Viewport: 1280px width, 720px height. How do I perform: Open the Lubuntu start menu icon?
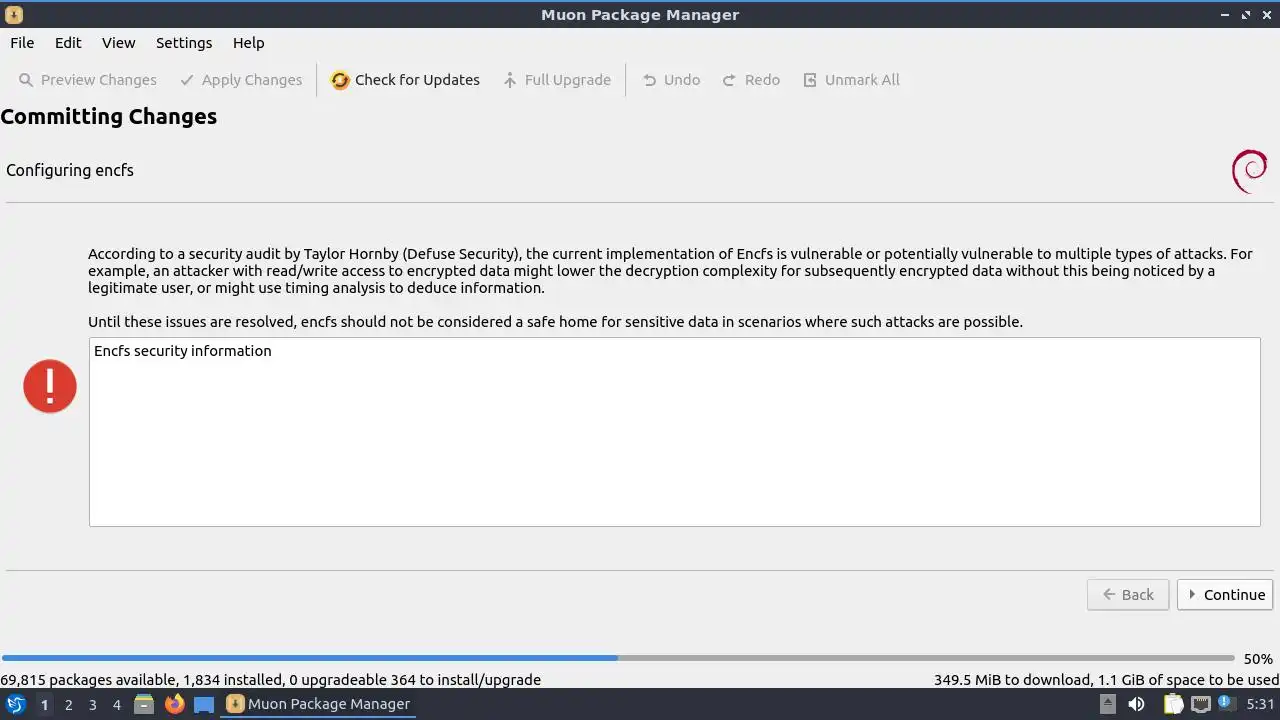(15, 704)
